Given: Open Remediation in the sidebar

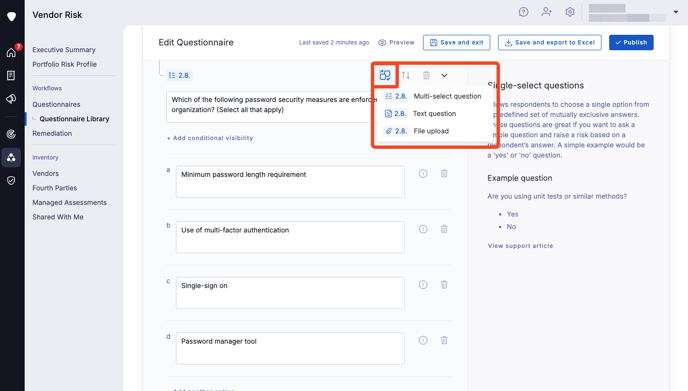Looking at the screenshot, I should [x=52, y=133].
